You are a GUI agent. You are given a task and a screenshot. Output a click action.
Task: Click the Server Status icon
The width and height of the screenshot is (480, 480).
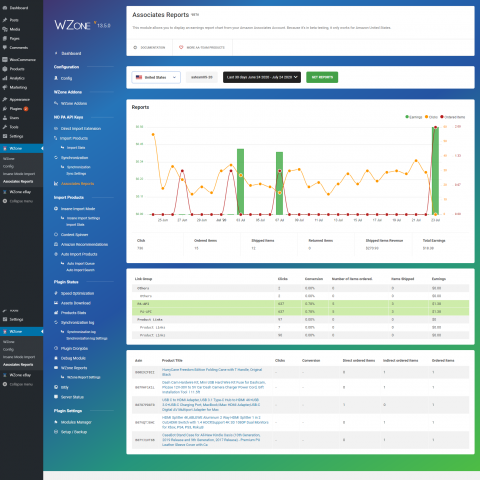(56, 397)
